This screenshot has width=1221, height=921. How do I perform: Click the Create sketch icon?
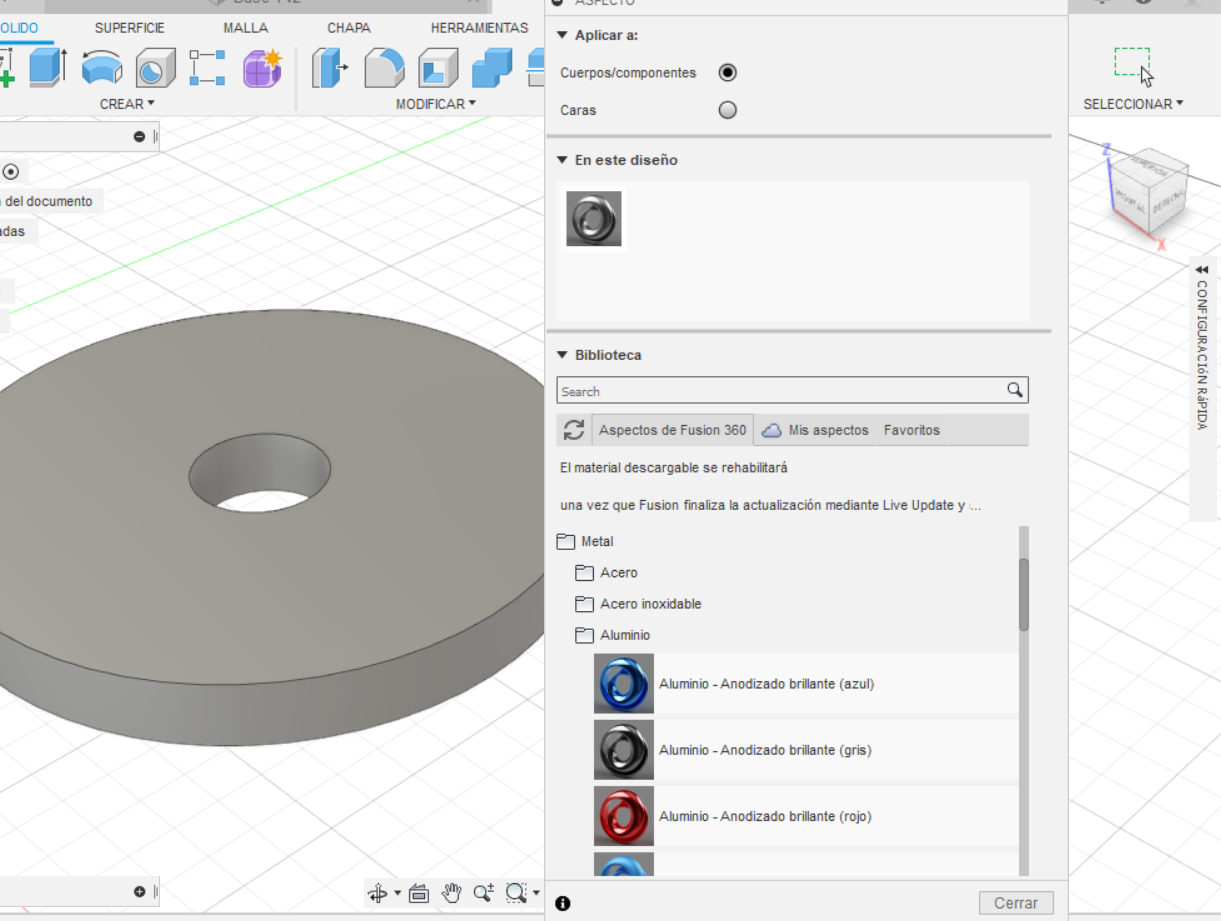[x=7, y=68]
